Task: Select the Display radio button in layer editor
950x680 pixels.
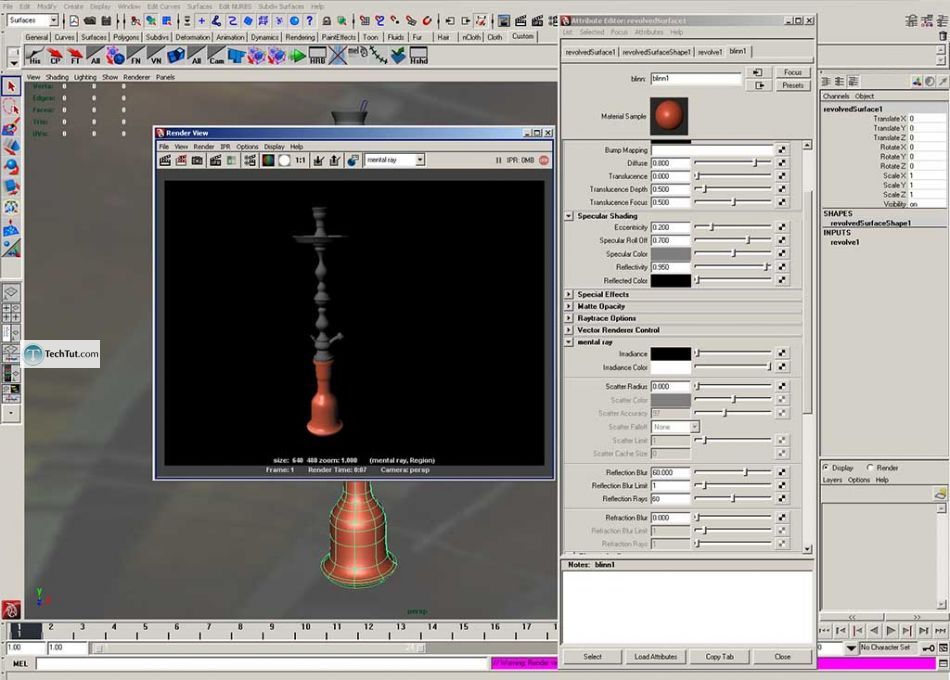Action: coord(826,467)
